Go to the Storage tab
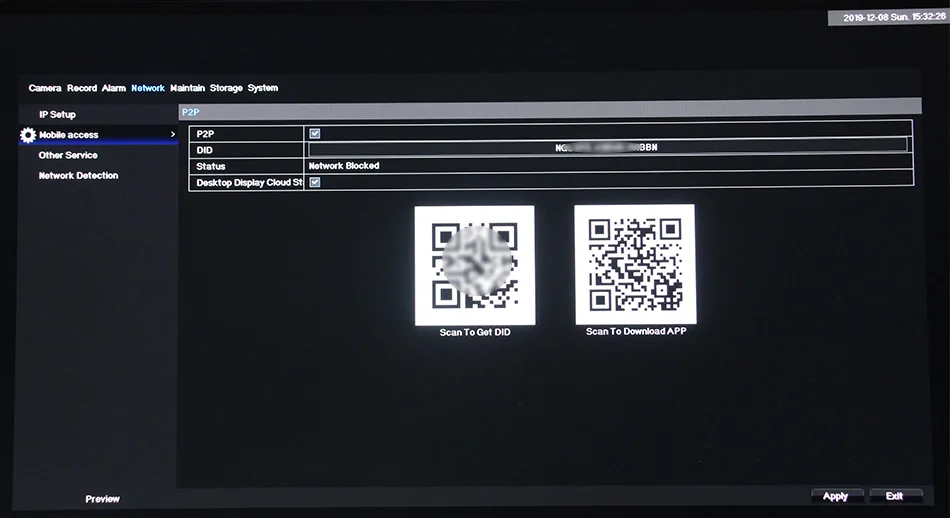Screen dimensions: 950x518 (x=226, y=88)
